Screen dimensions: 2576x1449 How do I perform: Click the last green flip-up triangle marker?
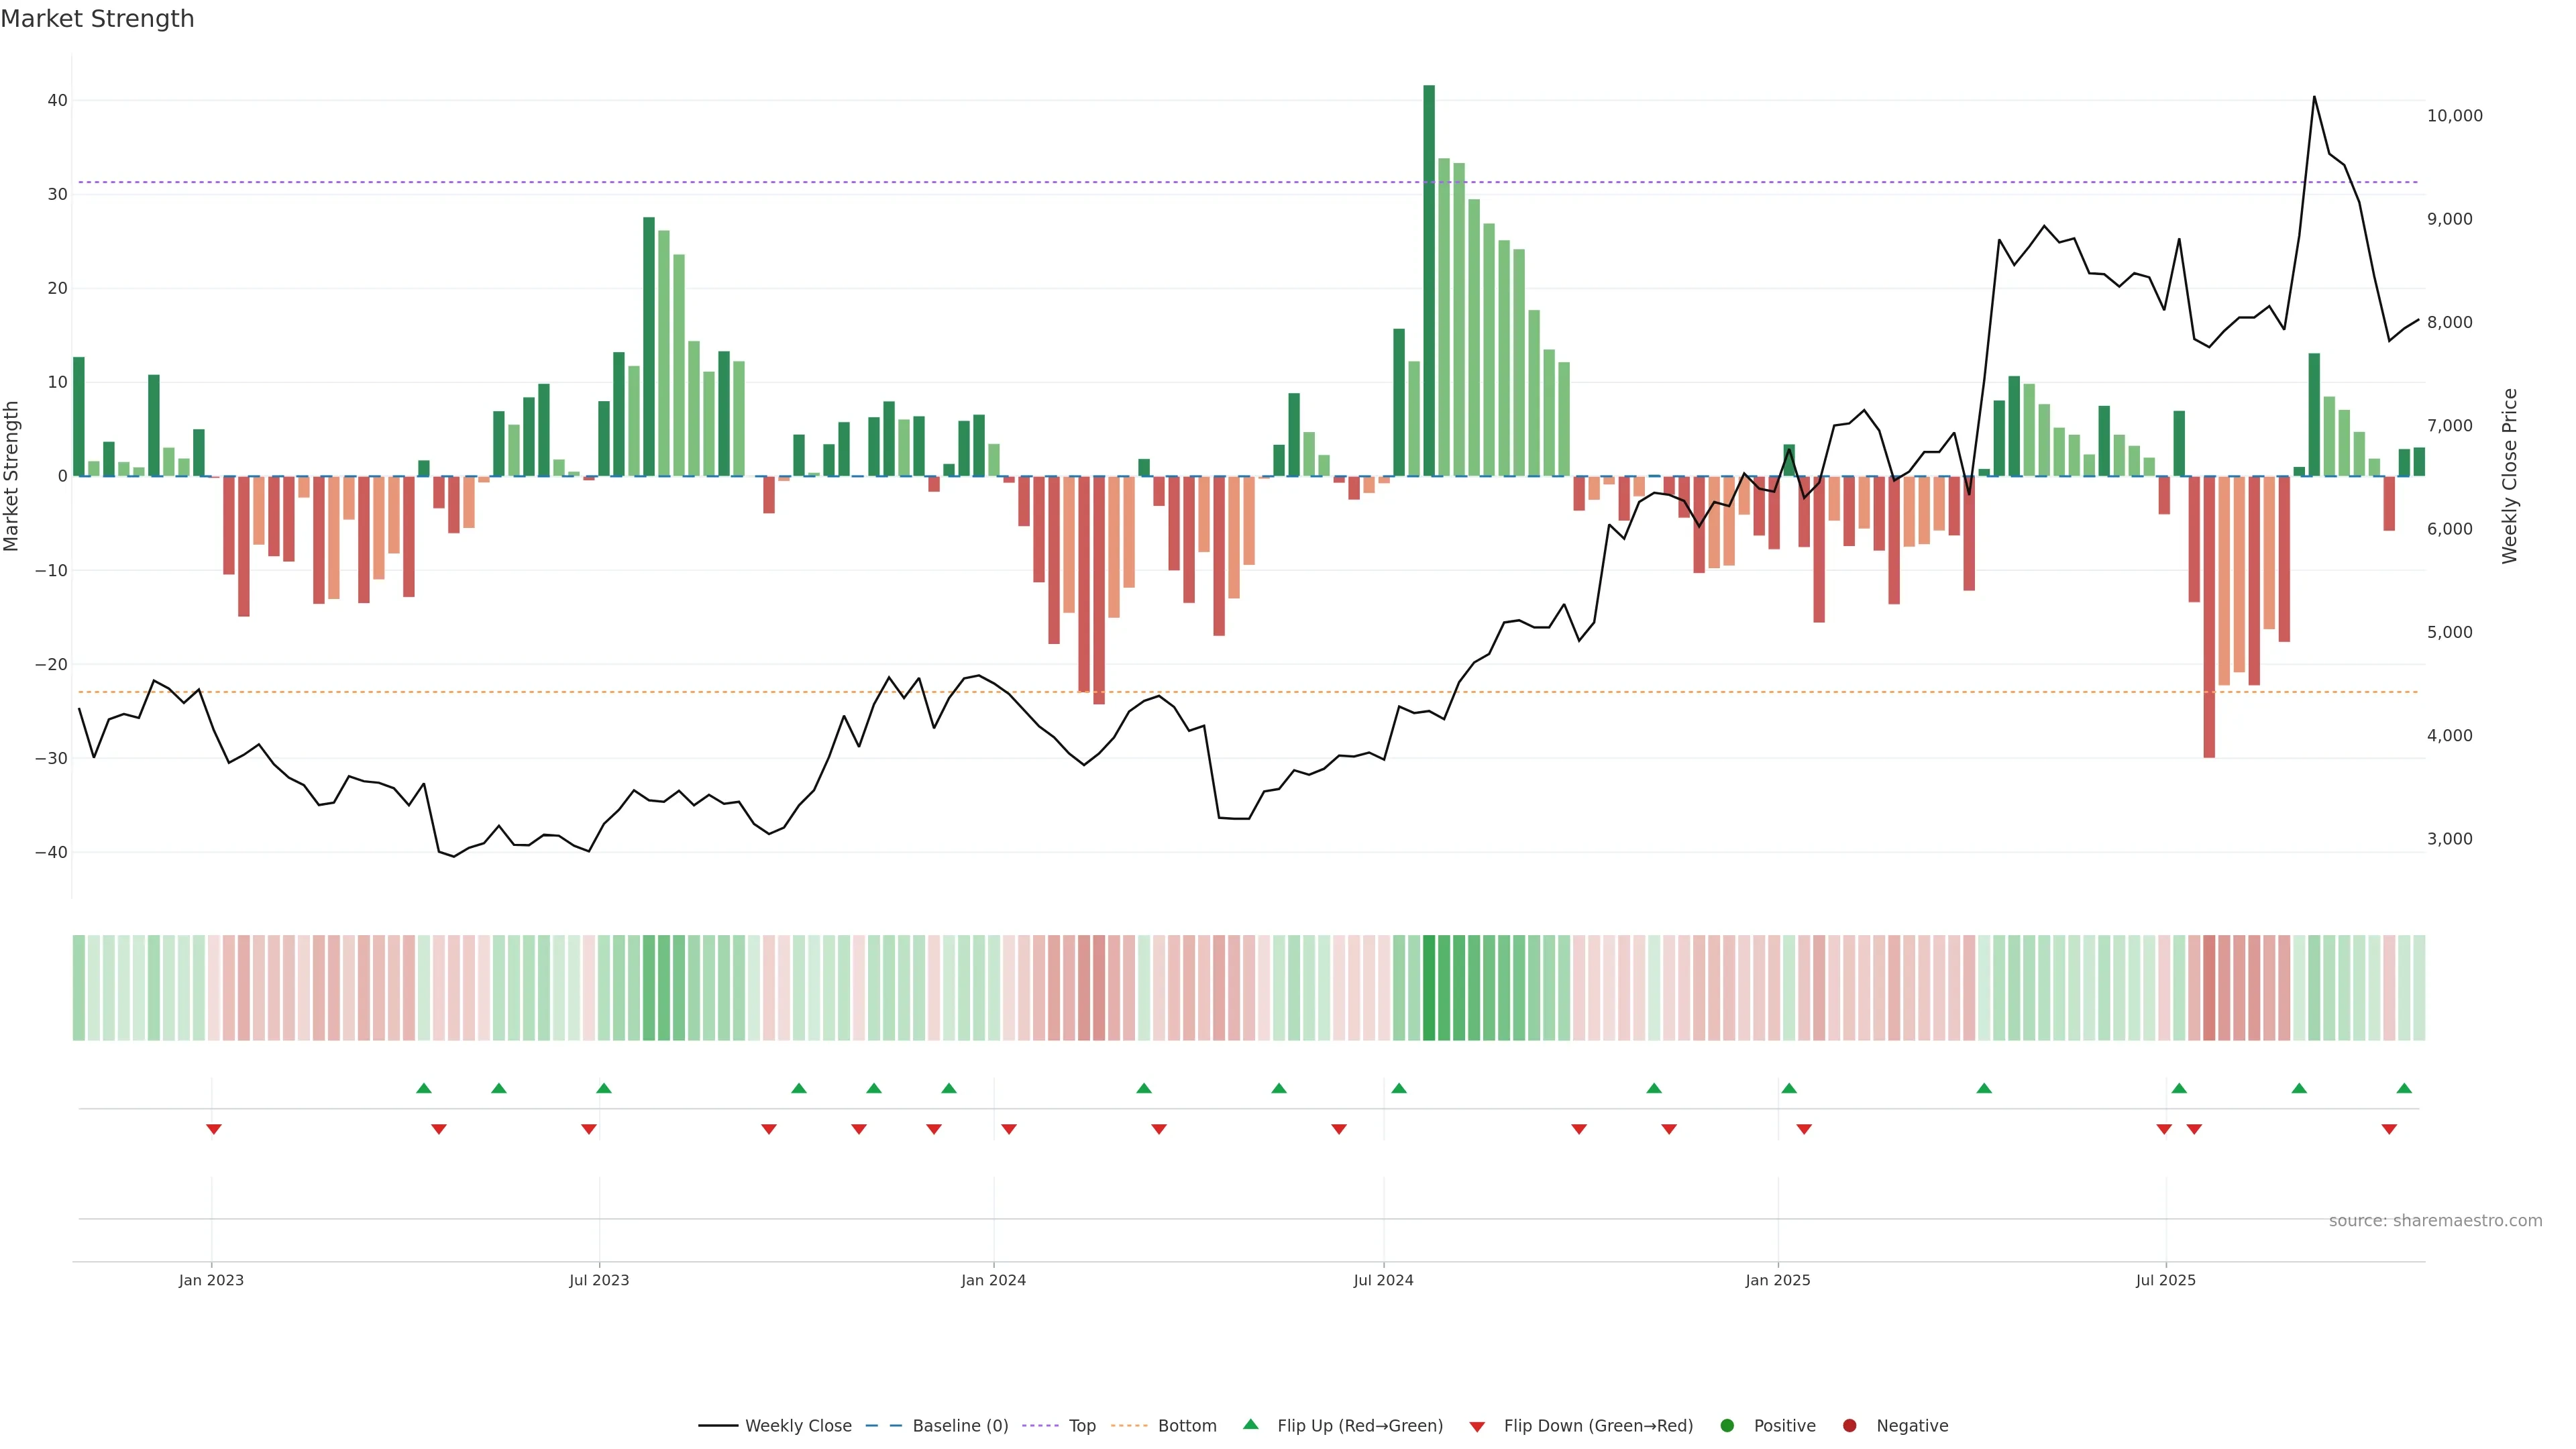[2404, 1088]
